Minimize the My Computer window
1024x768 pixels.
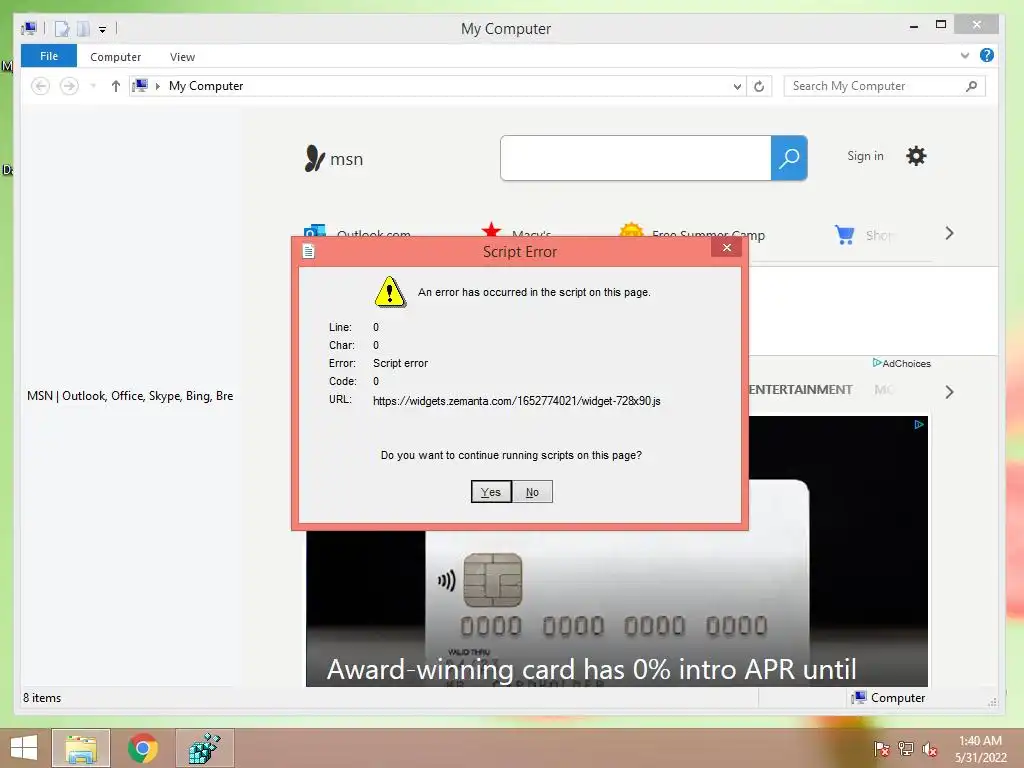pos(914,26)
